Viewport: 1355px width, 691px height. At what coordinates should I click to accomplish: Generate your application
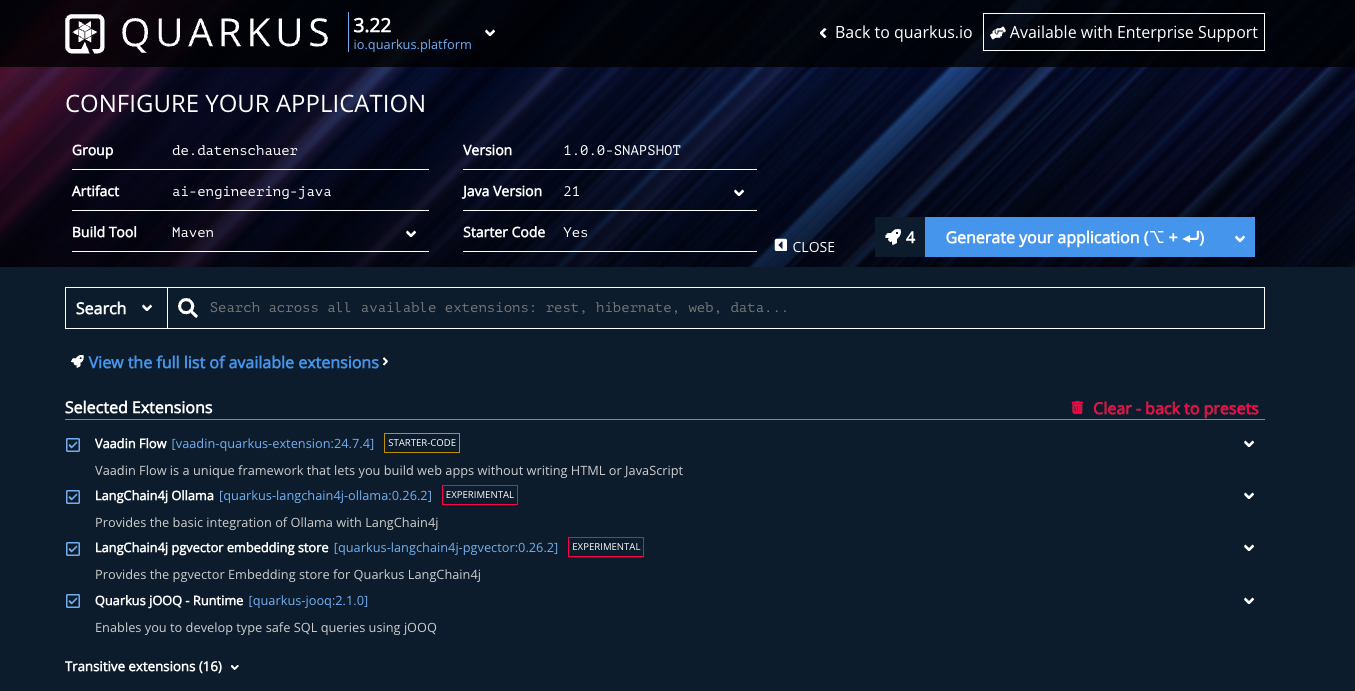coord(1075,237)
